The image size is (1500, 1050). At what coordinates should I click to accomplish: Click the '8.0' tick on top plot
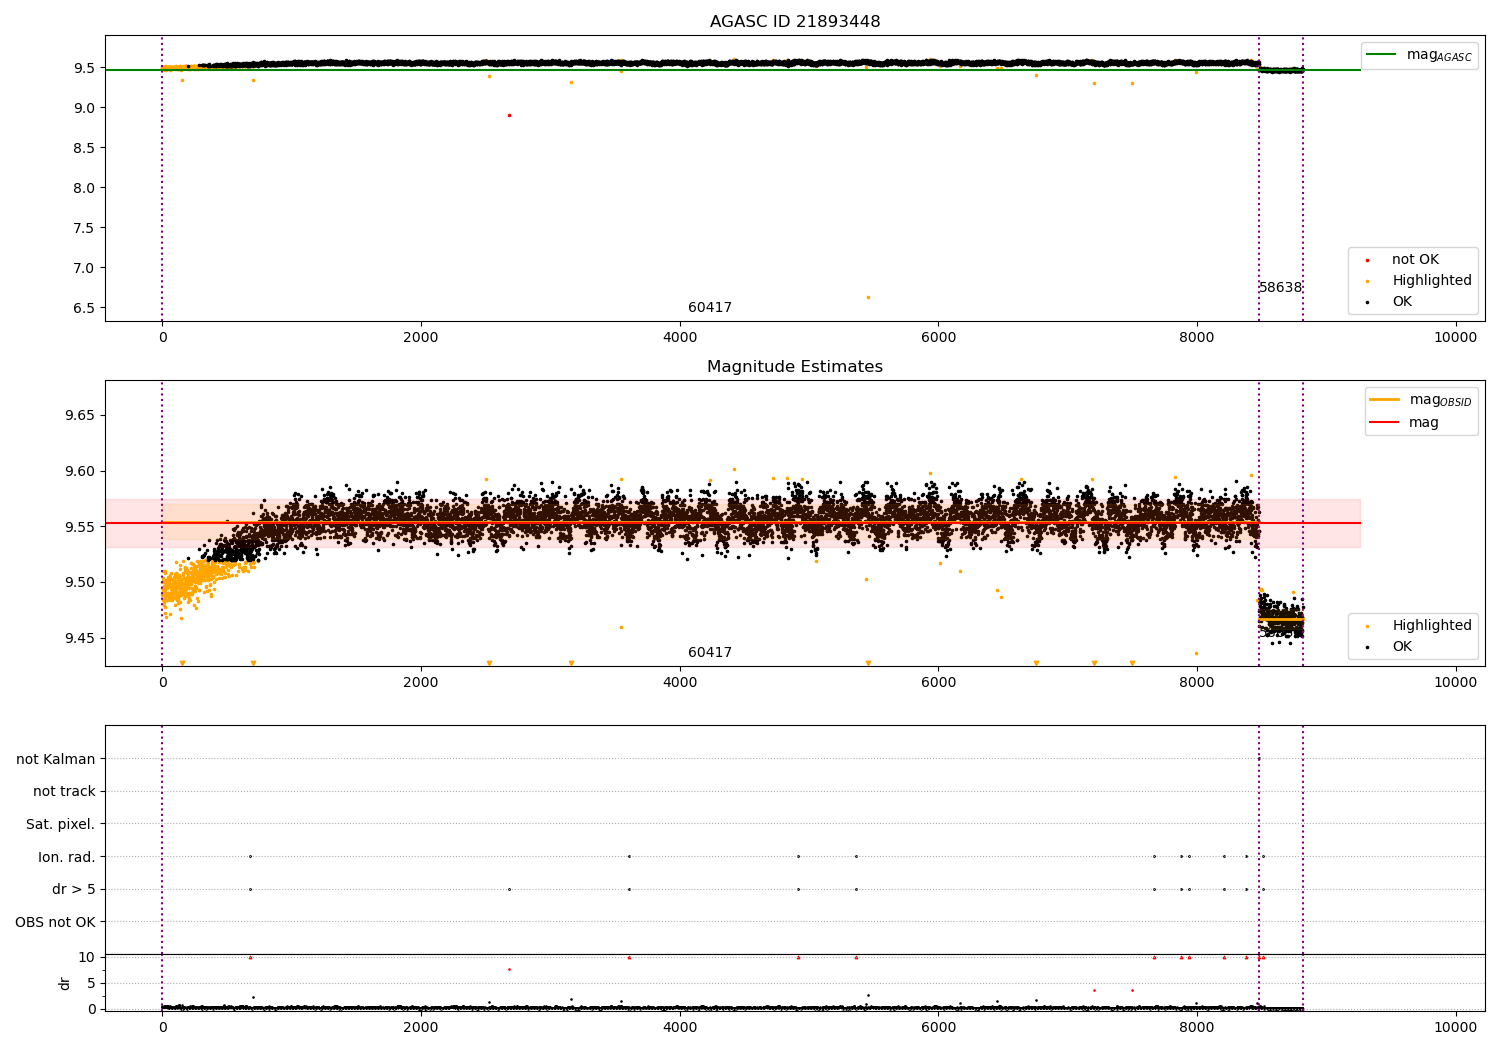[x=85, y=188]
